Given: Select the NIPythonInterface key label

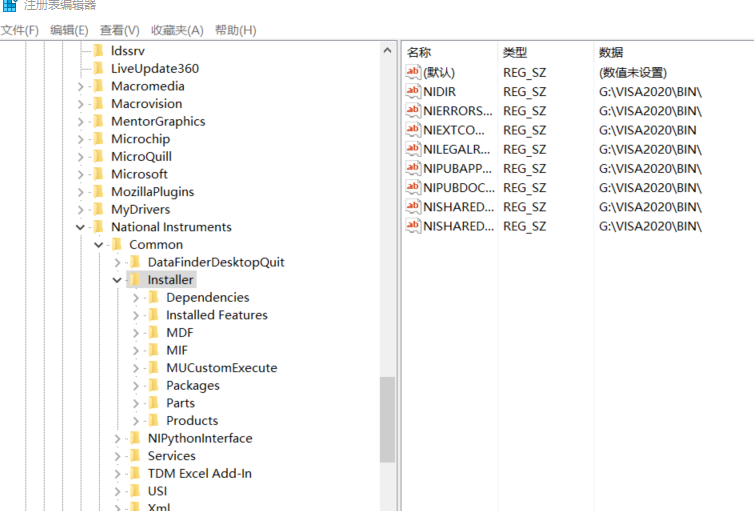Looking at the screenshot, I should click(x=200, y=438).
